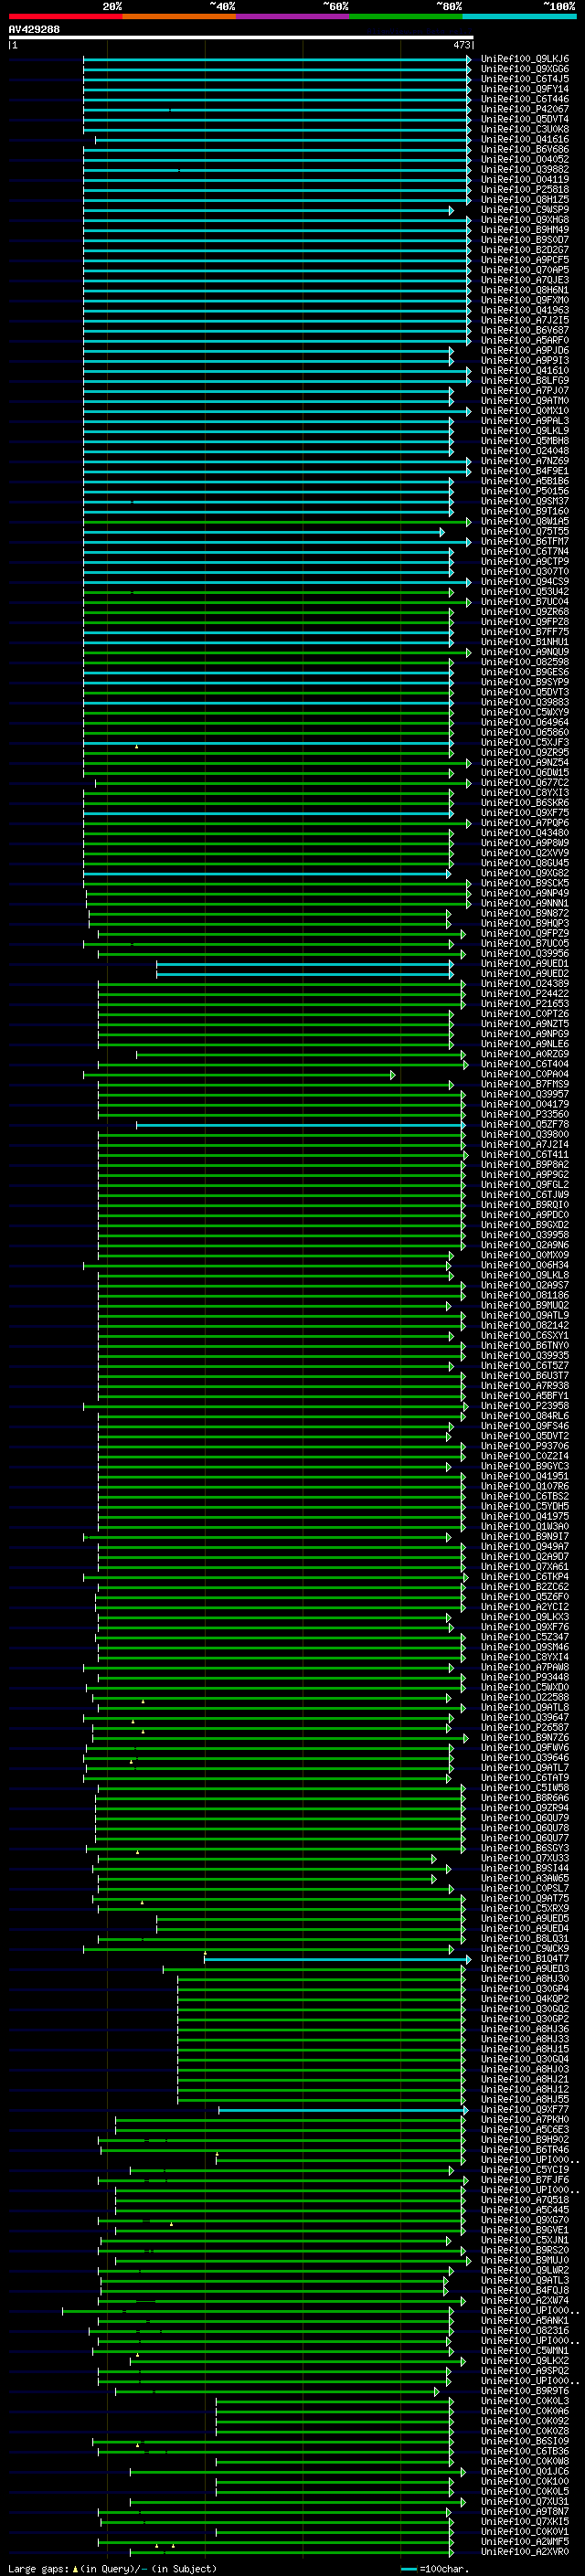Select the UniRef100_B7FJF6 label
The height and width of the screenshot is (2576, 585).
click(525, 2180)
